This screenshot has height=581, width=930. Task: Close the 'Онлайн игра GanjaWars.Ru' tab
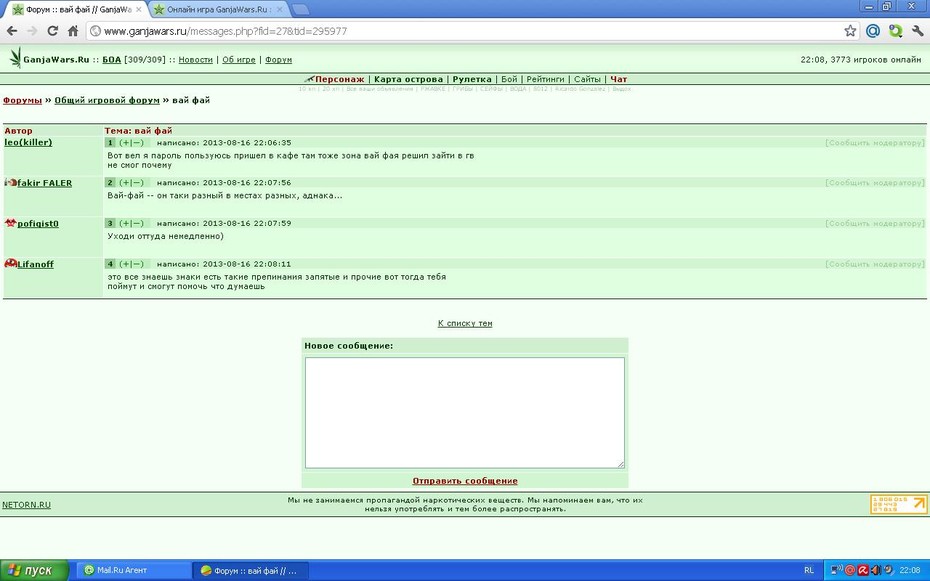279,9
